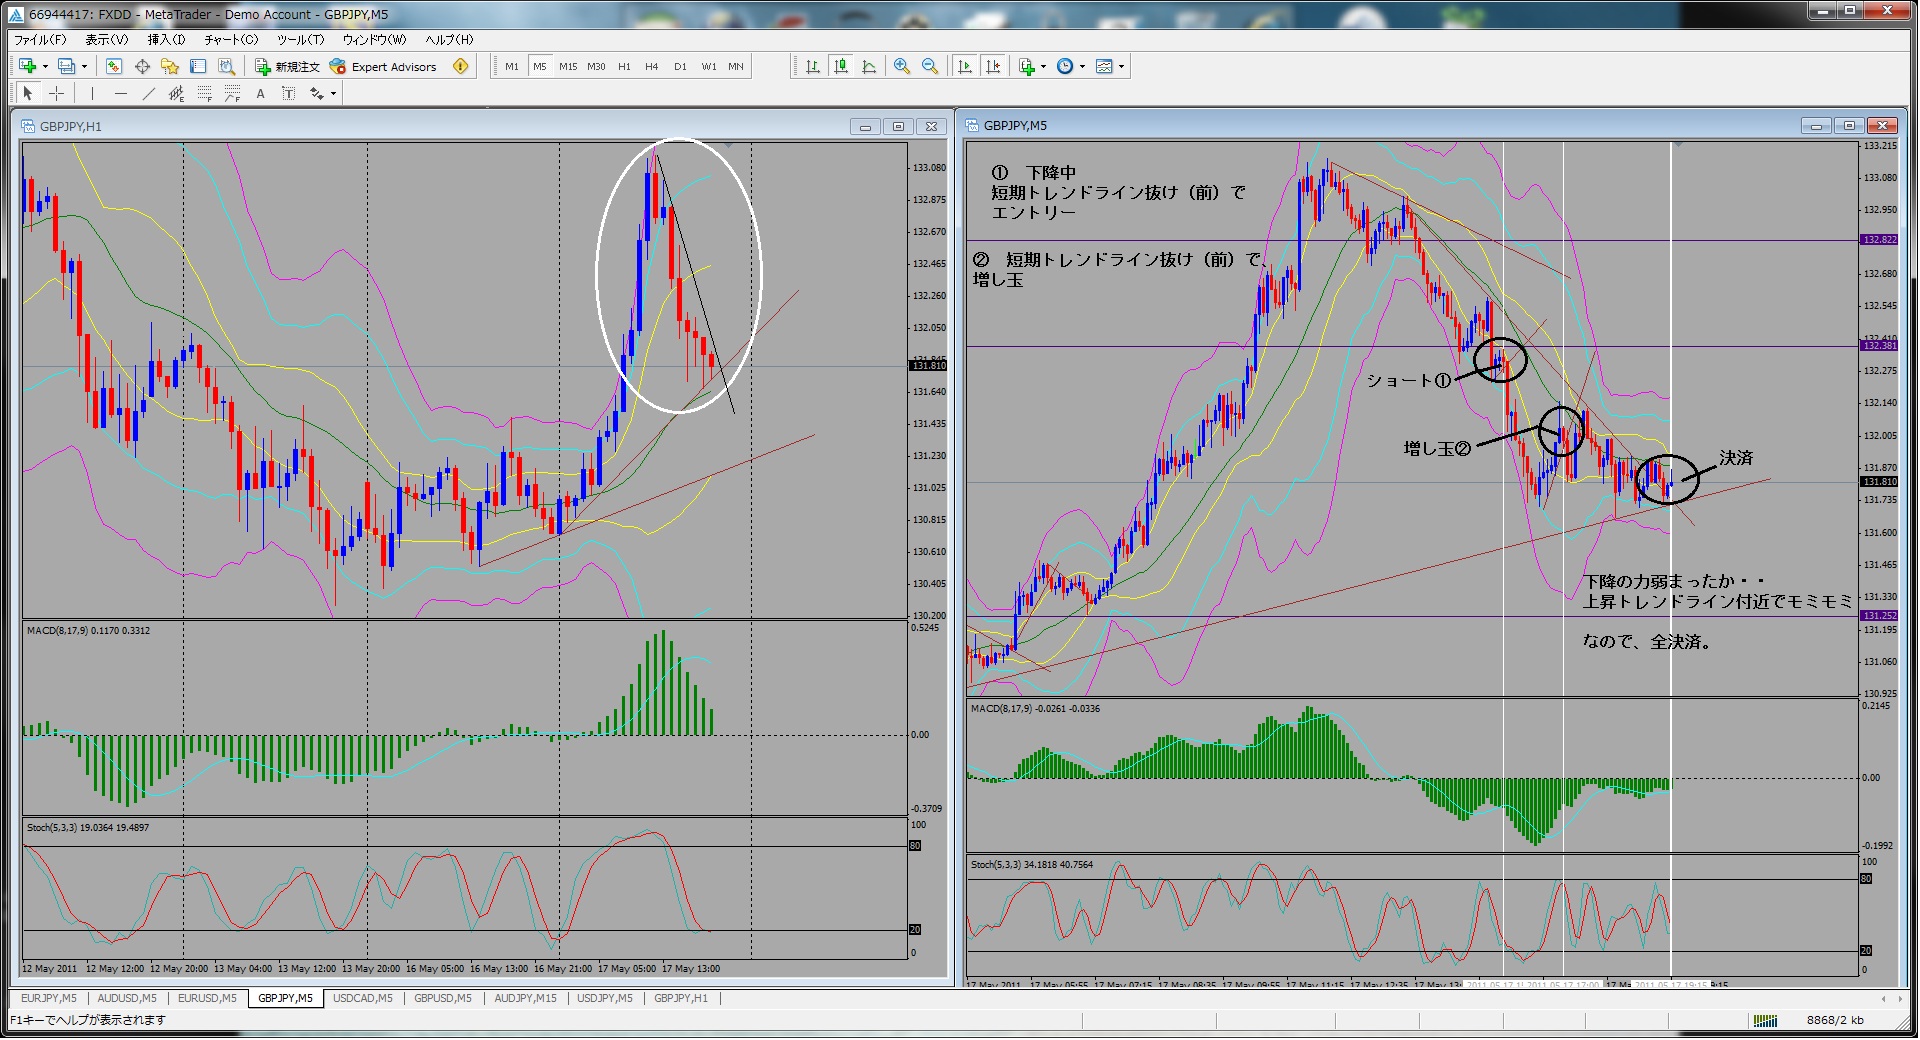Expand the indicators list dropdown arrow
Screen dimensions: 1920x1040
click(1043, 67)
